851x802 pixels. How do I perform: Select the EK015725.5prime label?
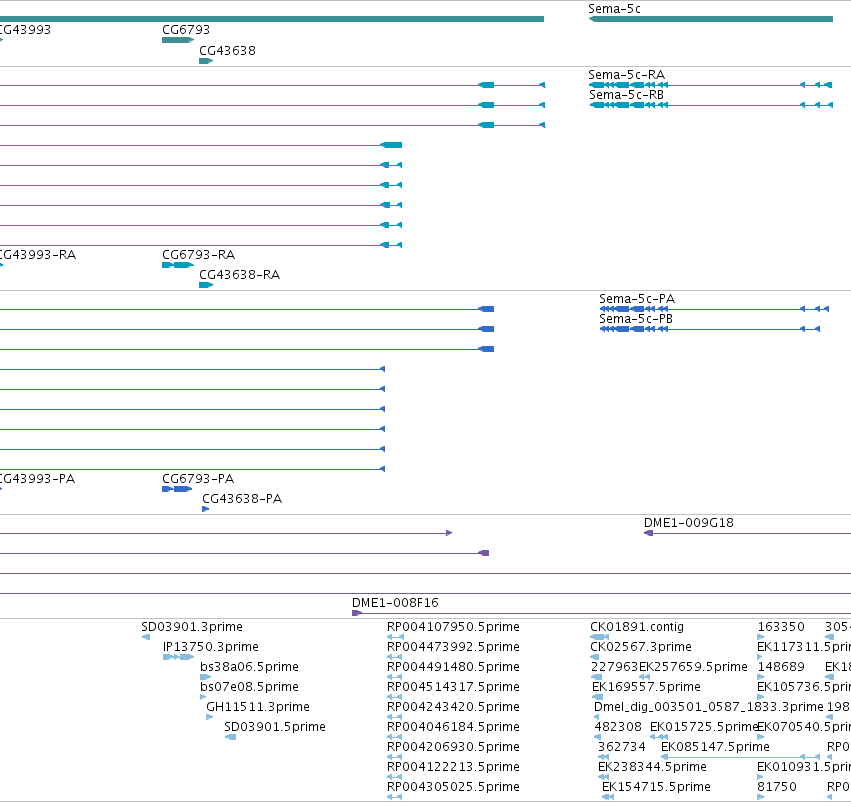(704, 727)
